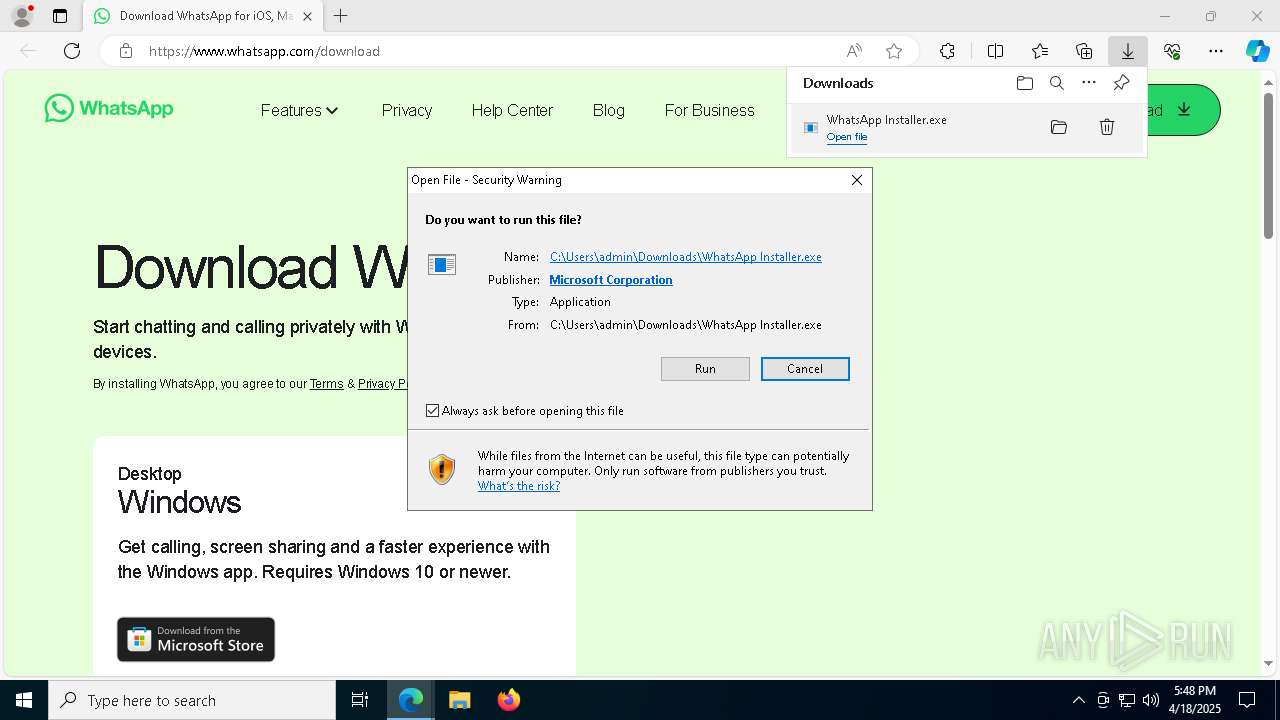Screen dimensions: 1280x720
Task: Activate Read aloud icon in address bar
Action: click(854, 51)
